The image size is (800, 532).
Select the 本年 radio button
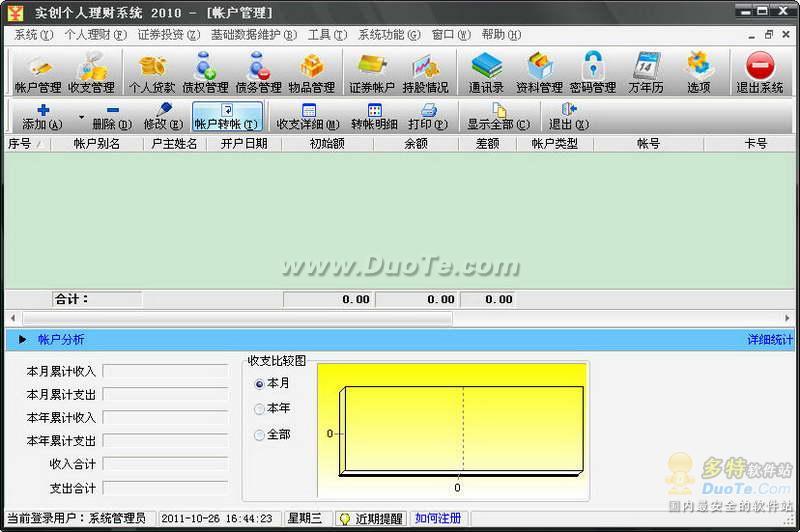[x=260, y=409]
